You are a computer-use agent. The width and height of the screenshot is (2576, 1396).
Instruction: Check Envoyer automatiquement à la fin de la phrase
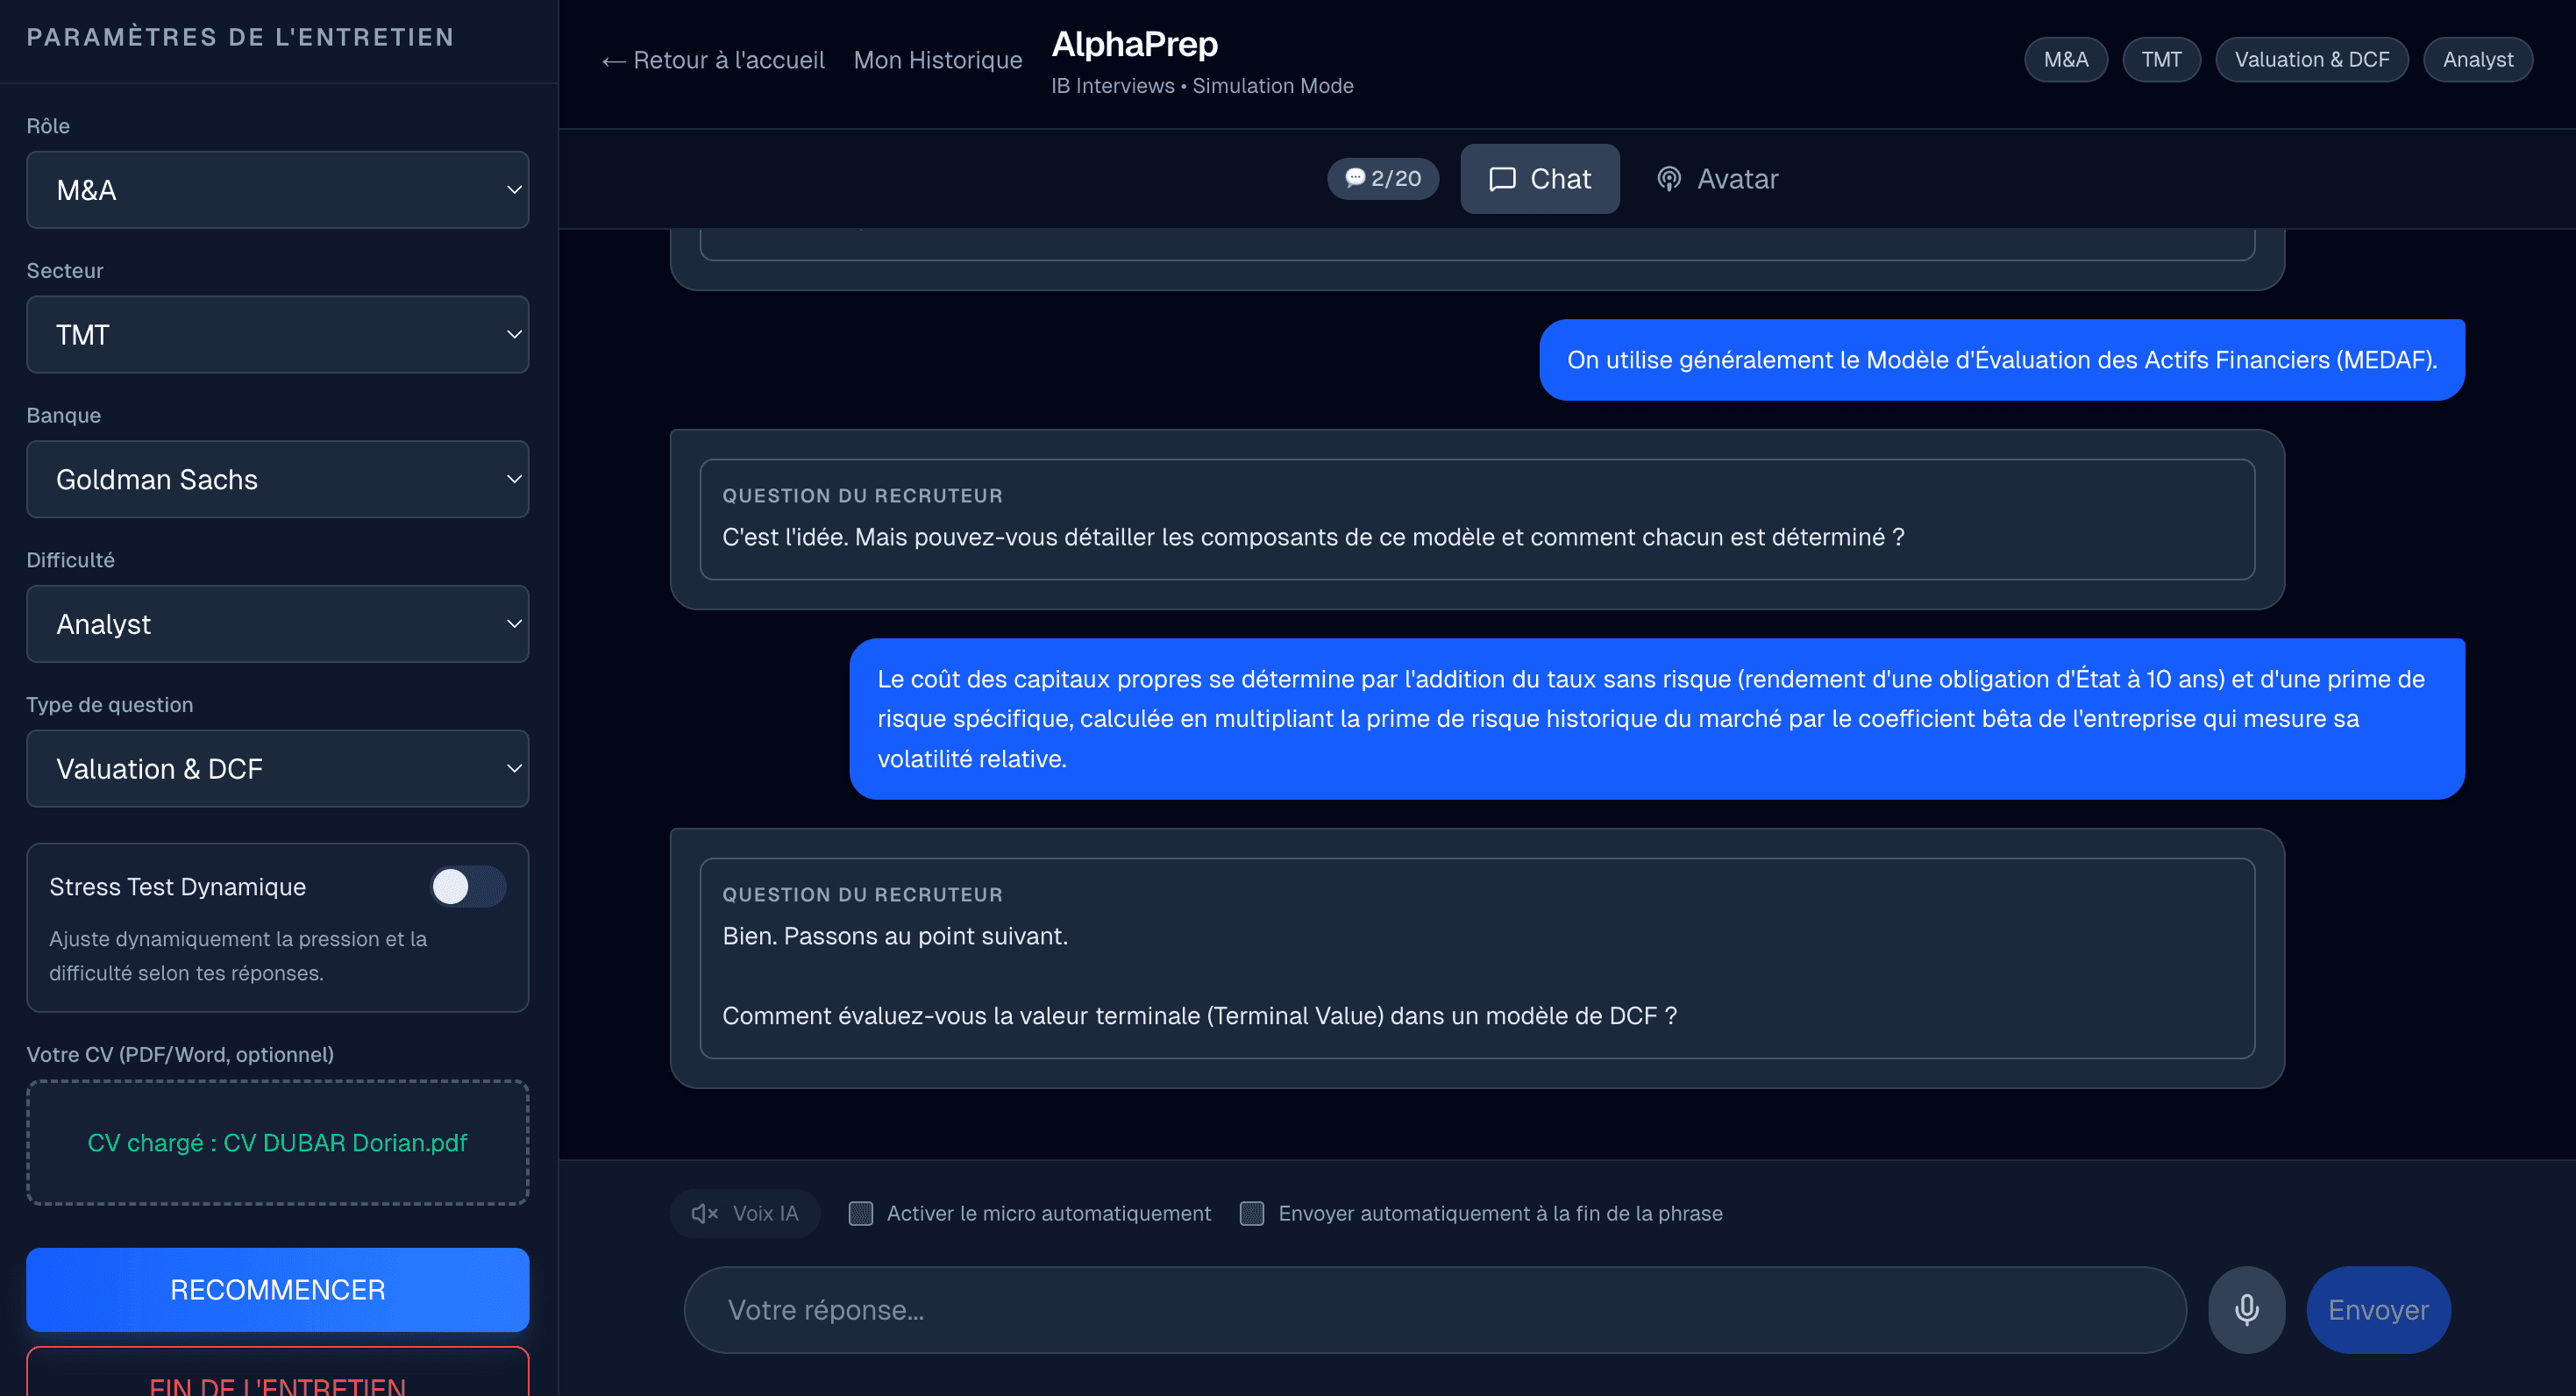click(x=1252, y=1213)
